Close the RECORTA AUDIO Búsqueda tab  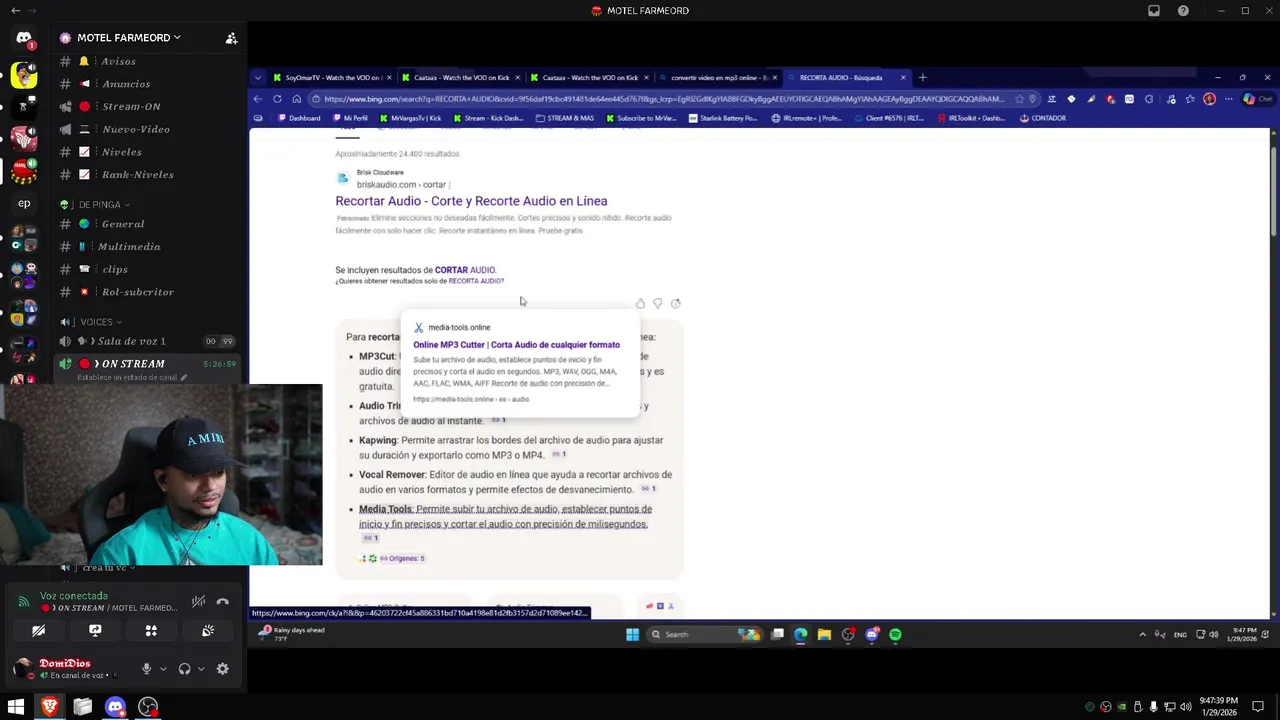(903, 77)
